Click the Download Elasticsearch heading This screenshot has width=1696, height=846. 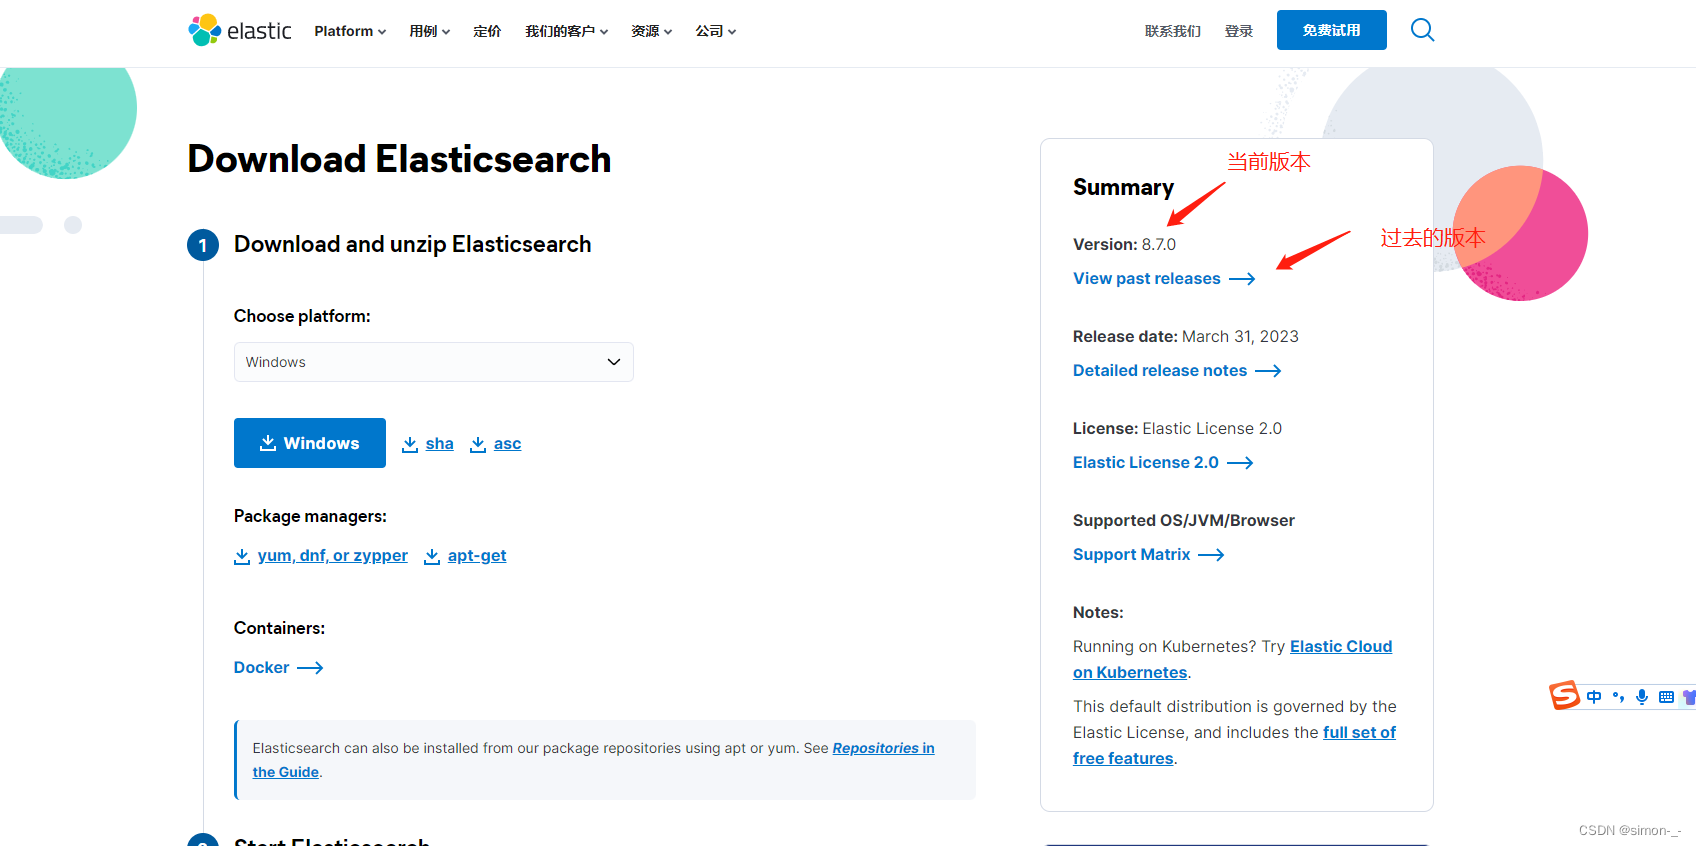coord(399,159)
